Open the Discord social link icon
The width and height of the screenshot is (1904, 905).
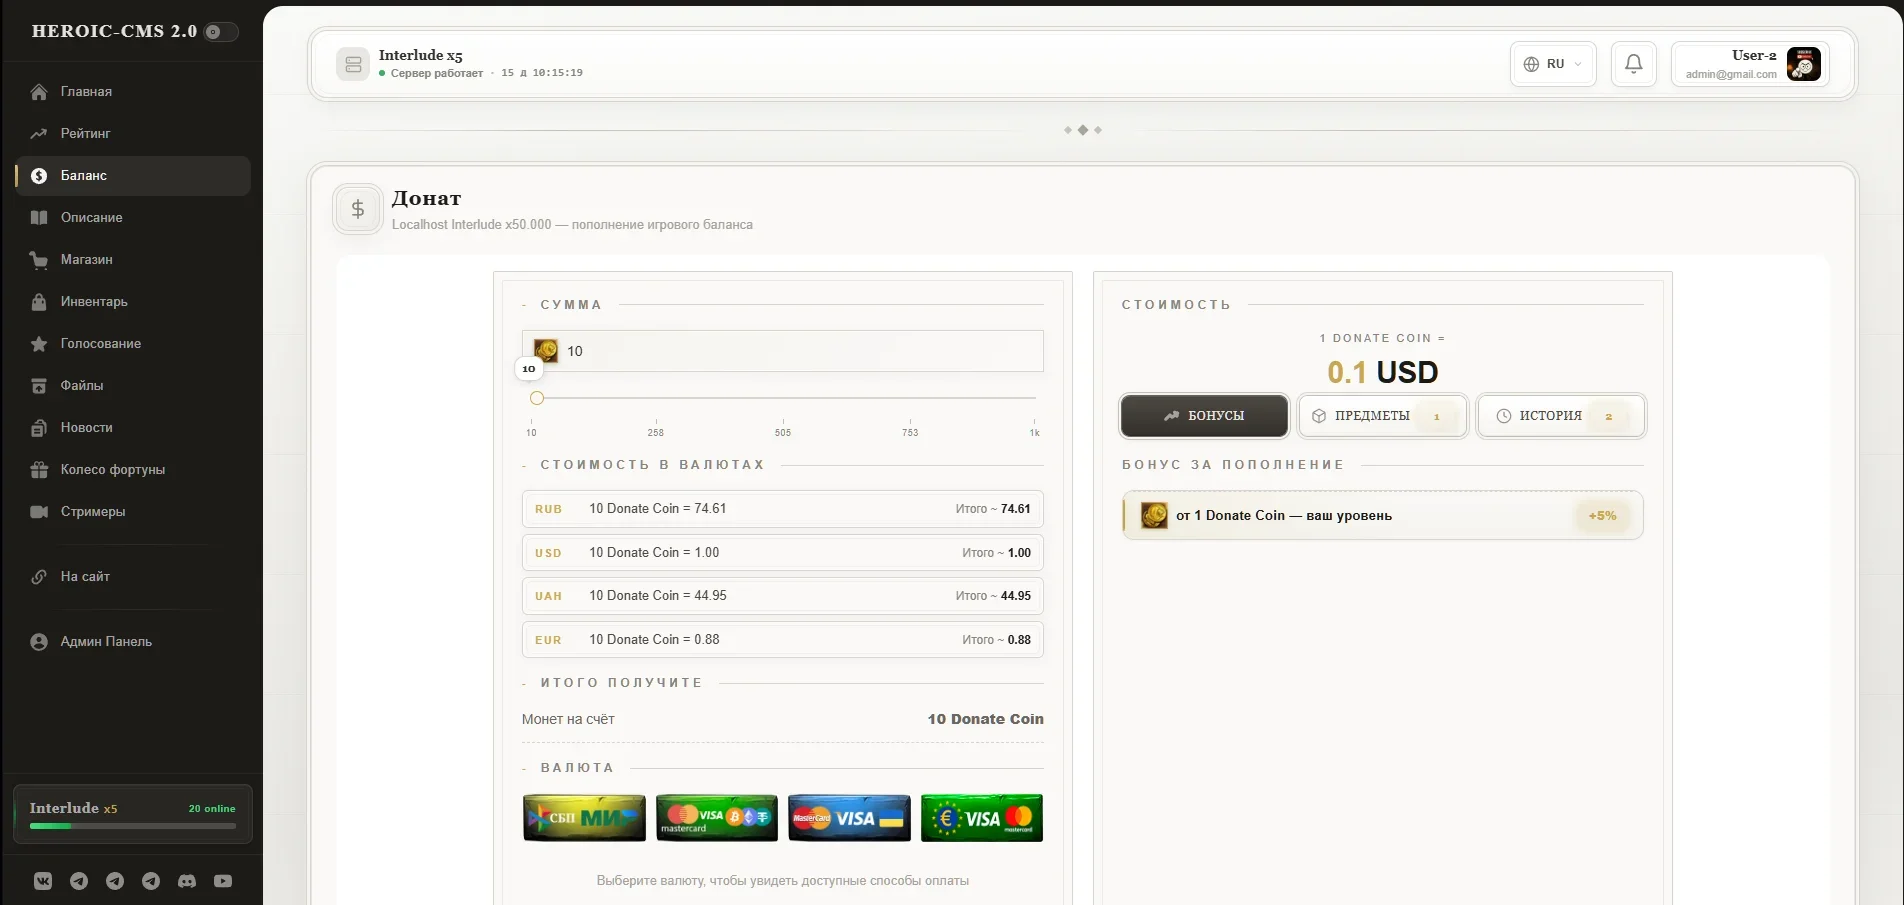pyautogui.click(x=187, y=881)
